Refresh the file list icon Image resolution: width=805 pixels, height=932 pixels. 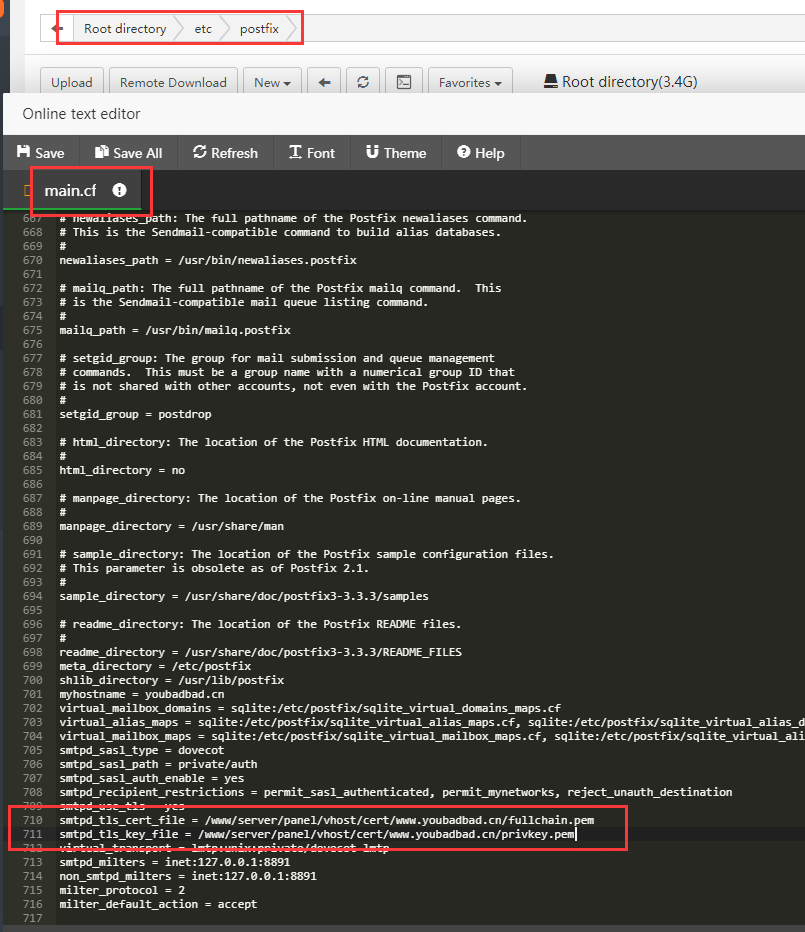[363, 82]
